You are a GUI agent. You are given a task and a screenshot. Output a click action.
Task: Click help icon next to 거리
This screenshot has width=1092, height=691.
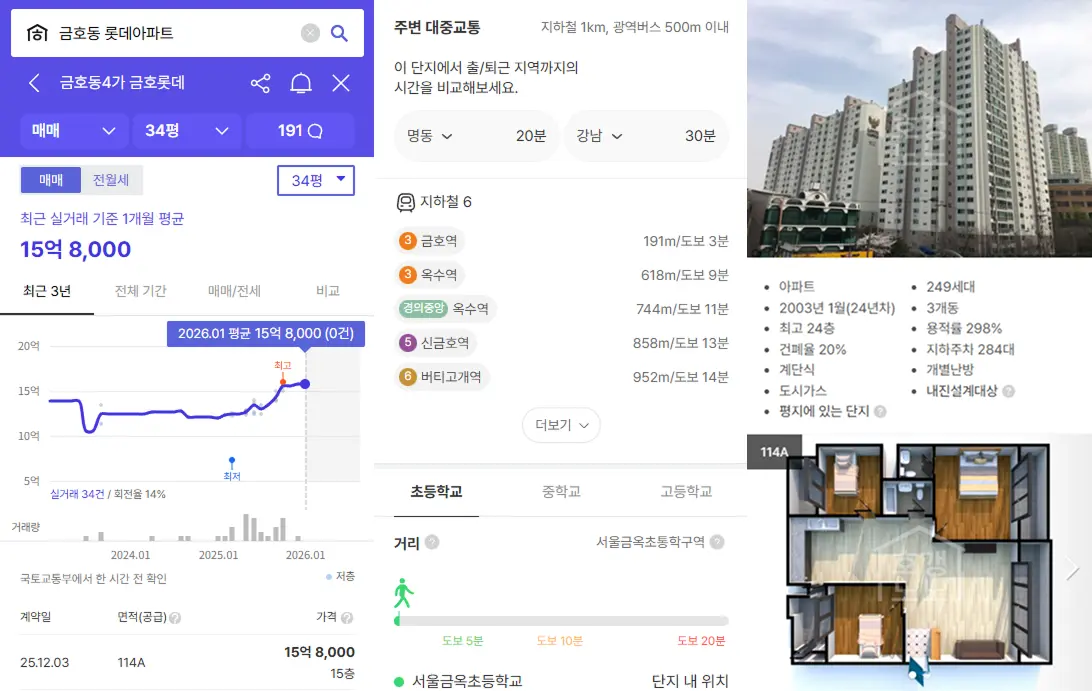point(432,542)
